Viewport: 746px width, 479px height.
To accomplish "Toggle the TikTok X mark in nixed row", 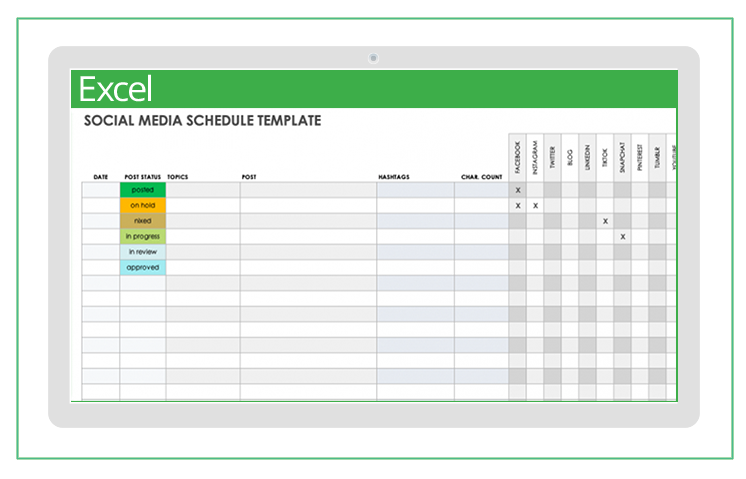I will 605,221.
